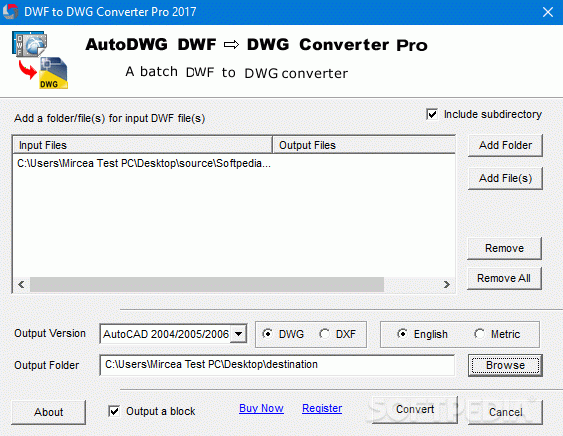This screenshot has width=563, height=436.
Task: Close the DWF to DWG Converter window
Action: [x=548, y=12]
